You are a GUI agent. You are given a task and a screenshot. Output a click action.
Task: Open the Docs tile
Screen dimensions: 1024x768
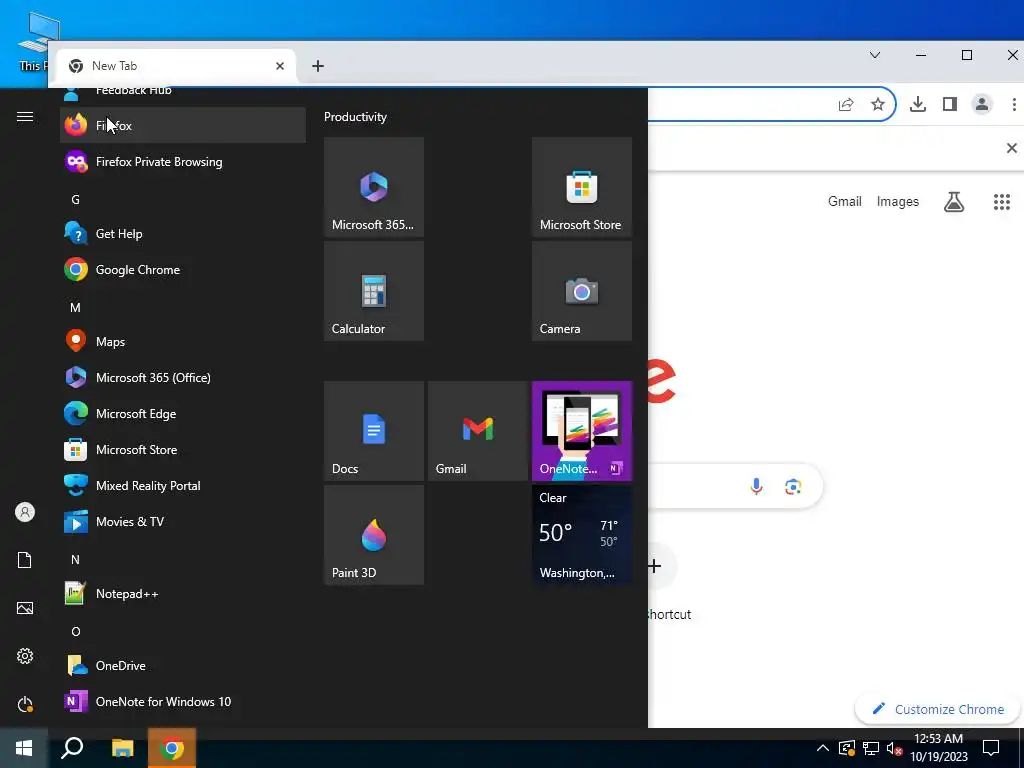click(x=374, y=431)
